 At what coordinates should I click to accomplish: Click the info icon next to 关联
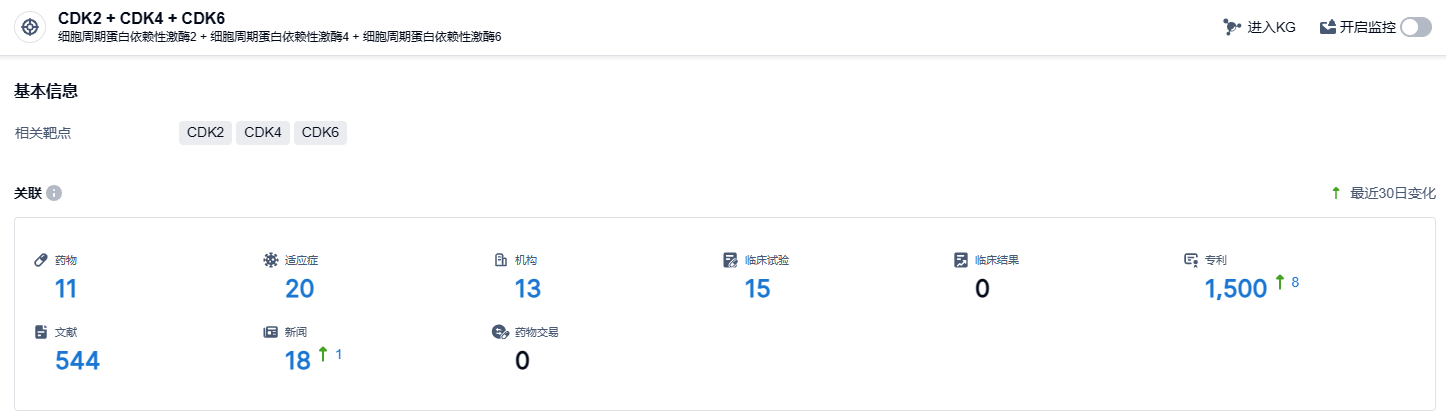(x=54, y=193)
